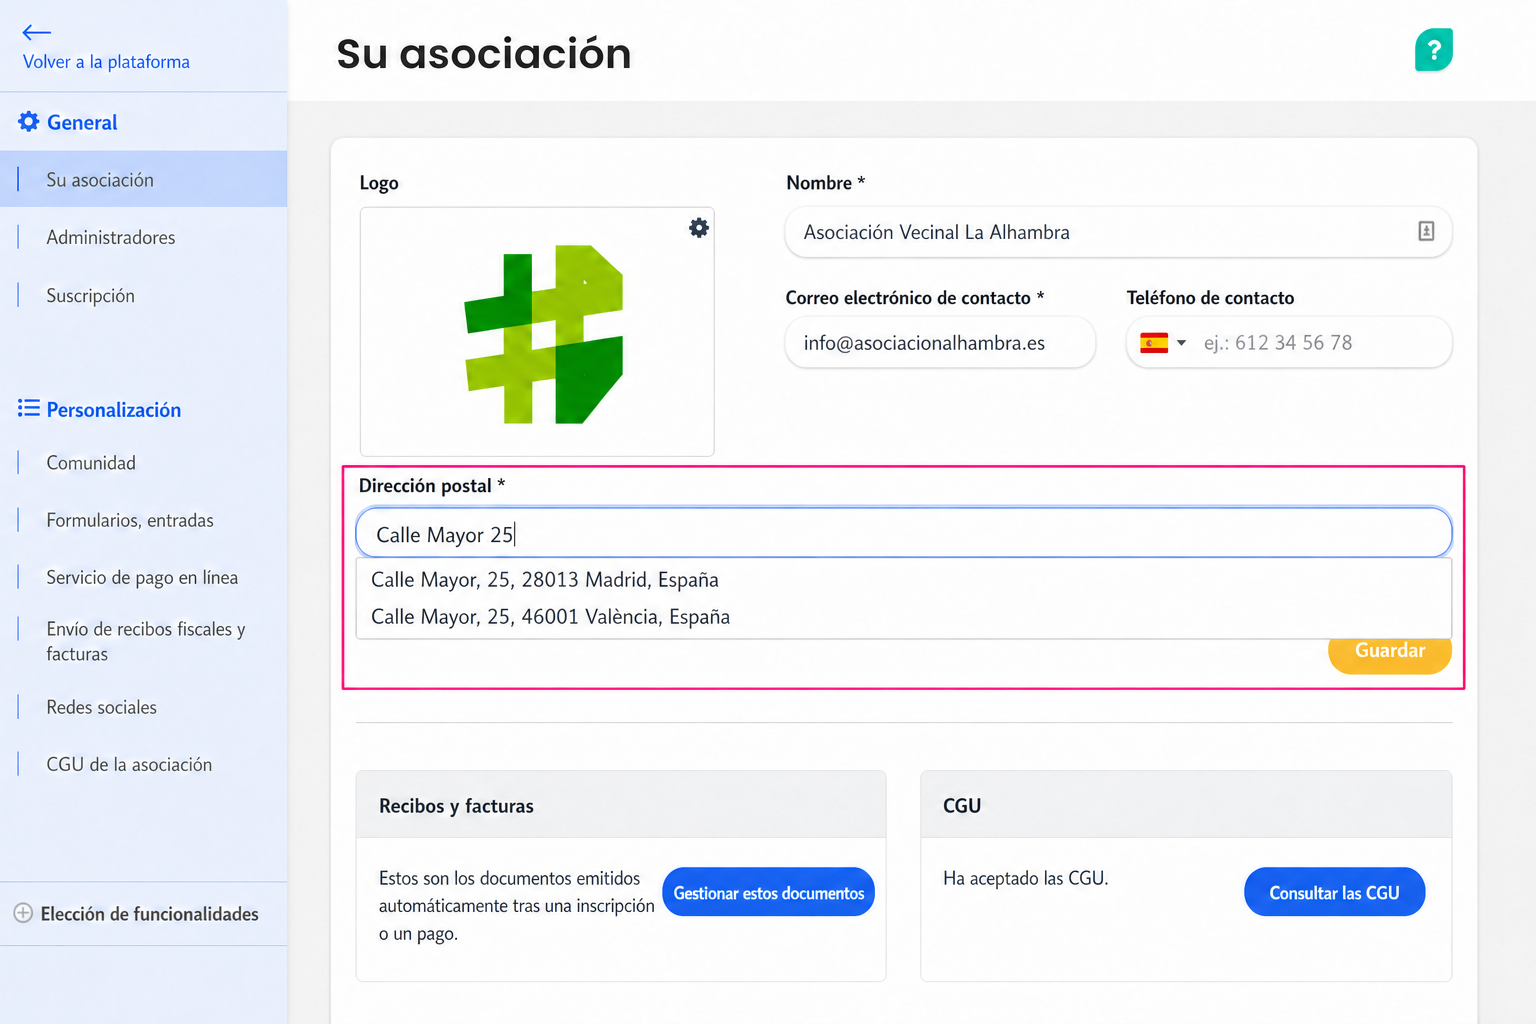
Task: Click Gestionar estos documentos button
Action: tap(768, 892)
